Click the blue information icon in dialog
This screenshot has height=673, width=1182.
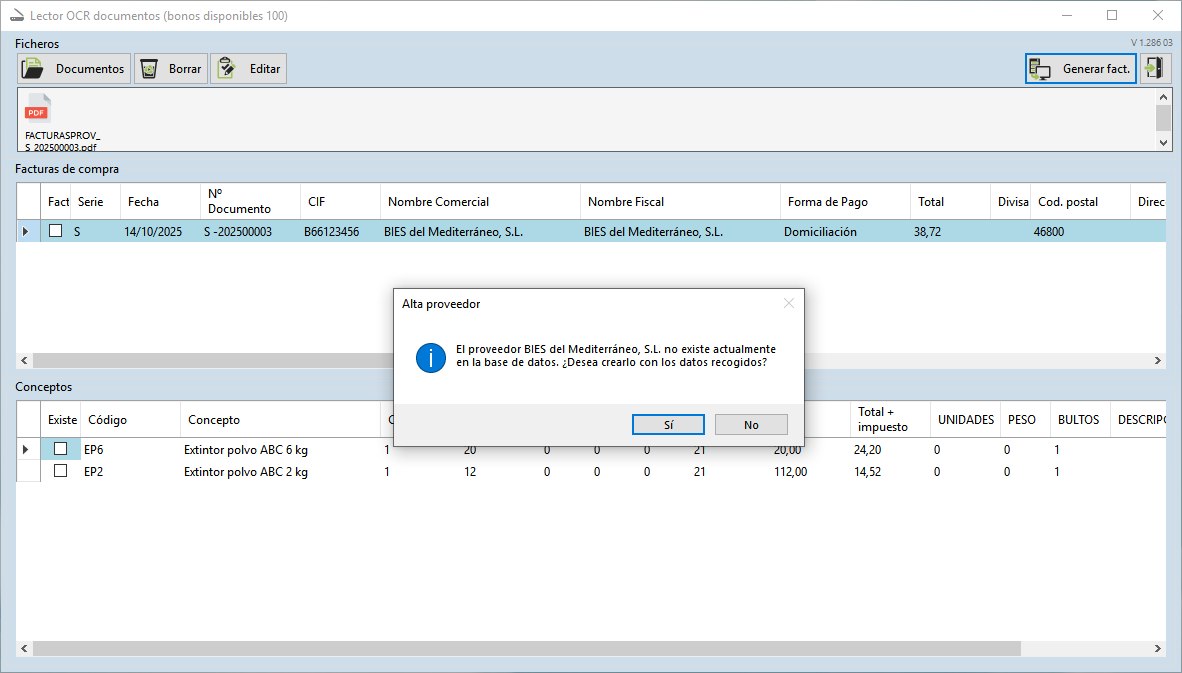coord(430,357)
